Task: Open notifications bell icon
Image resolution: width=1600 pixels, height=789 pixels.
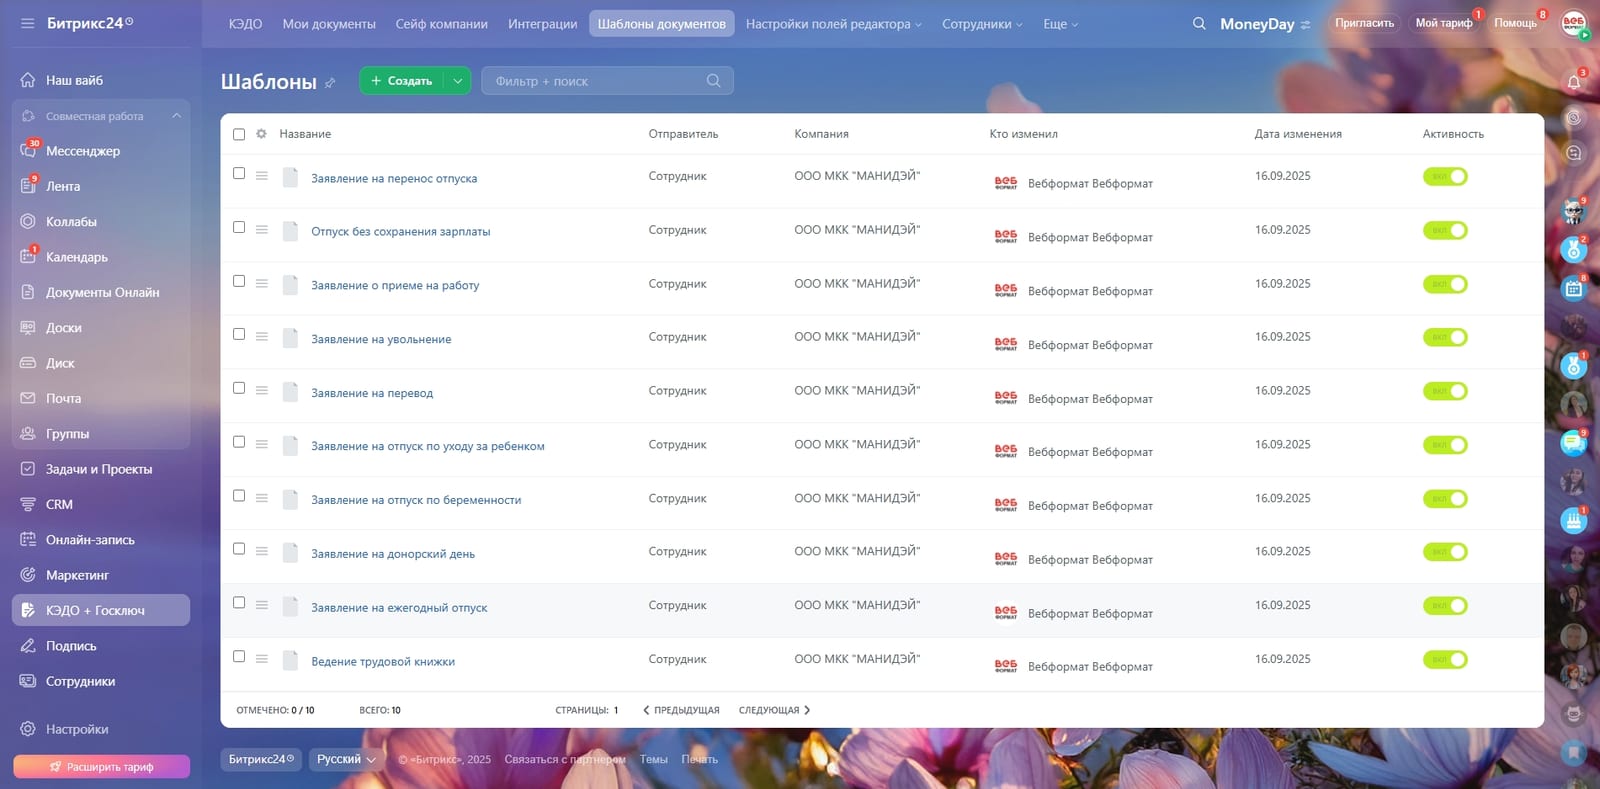Action: coord(1574,82)
